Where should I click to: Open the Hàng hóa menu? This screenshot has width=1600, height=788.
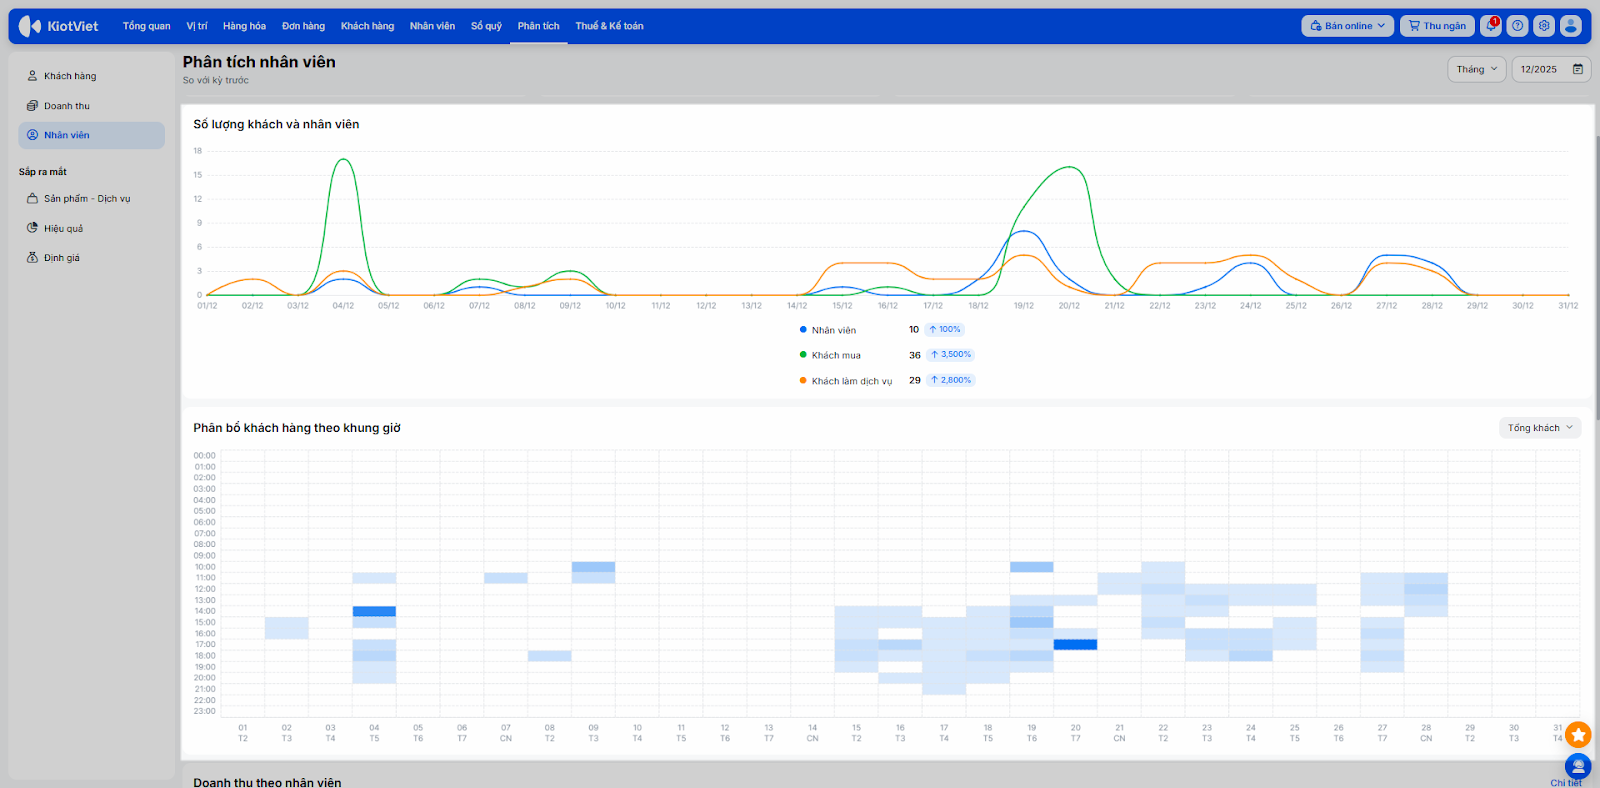tap(244, 26)
